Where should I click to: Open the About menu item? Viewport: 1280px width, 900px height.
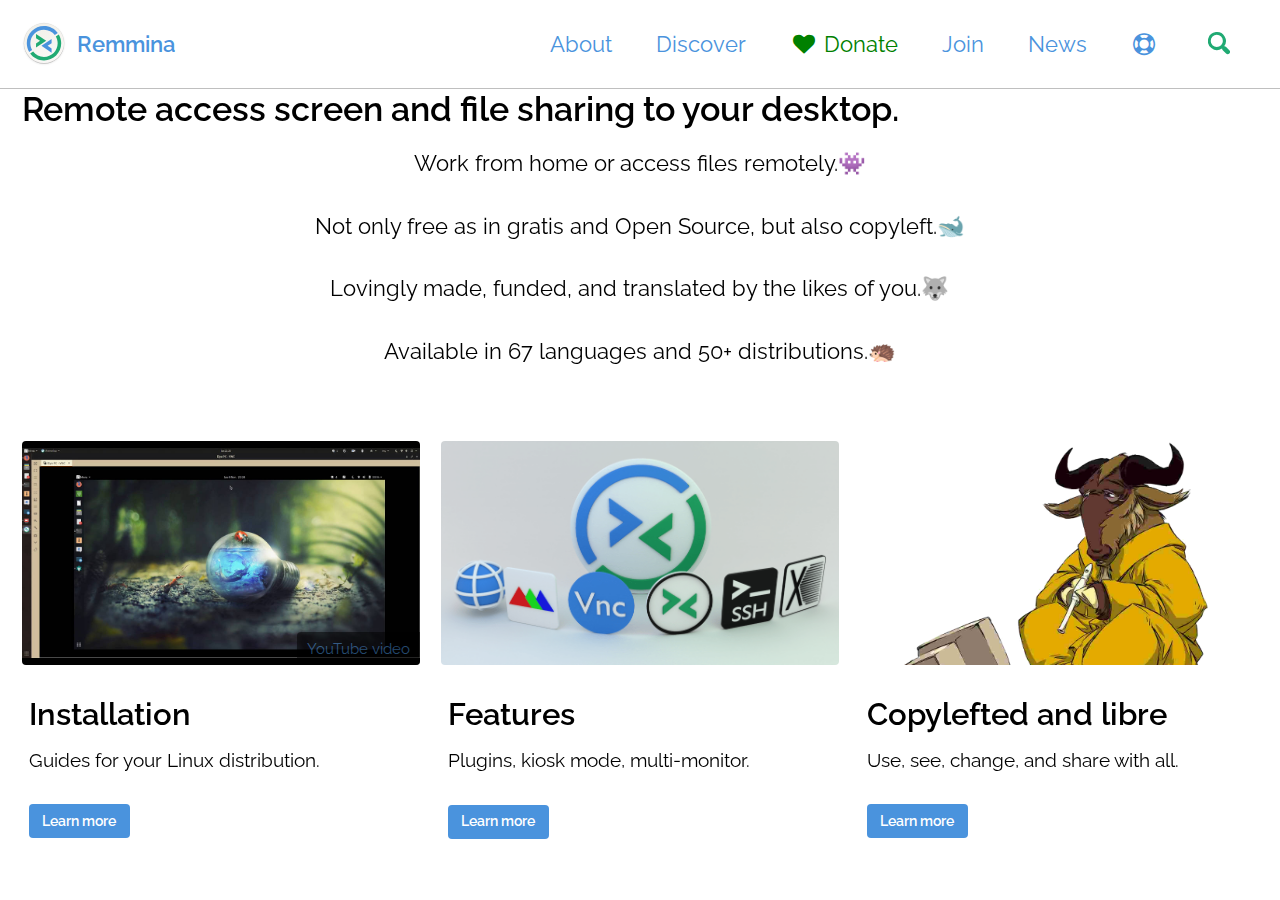[581, 44]
